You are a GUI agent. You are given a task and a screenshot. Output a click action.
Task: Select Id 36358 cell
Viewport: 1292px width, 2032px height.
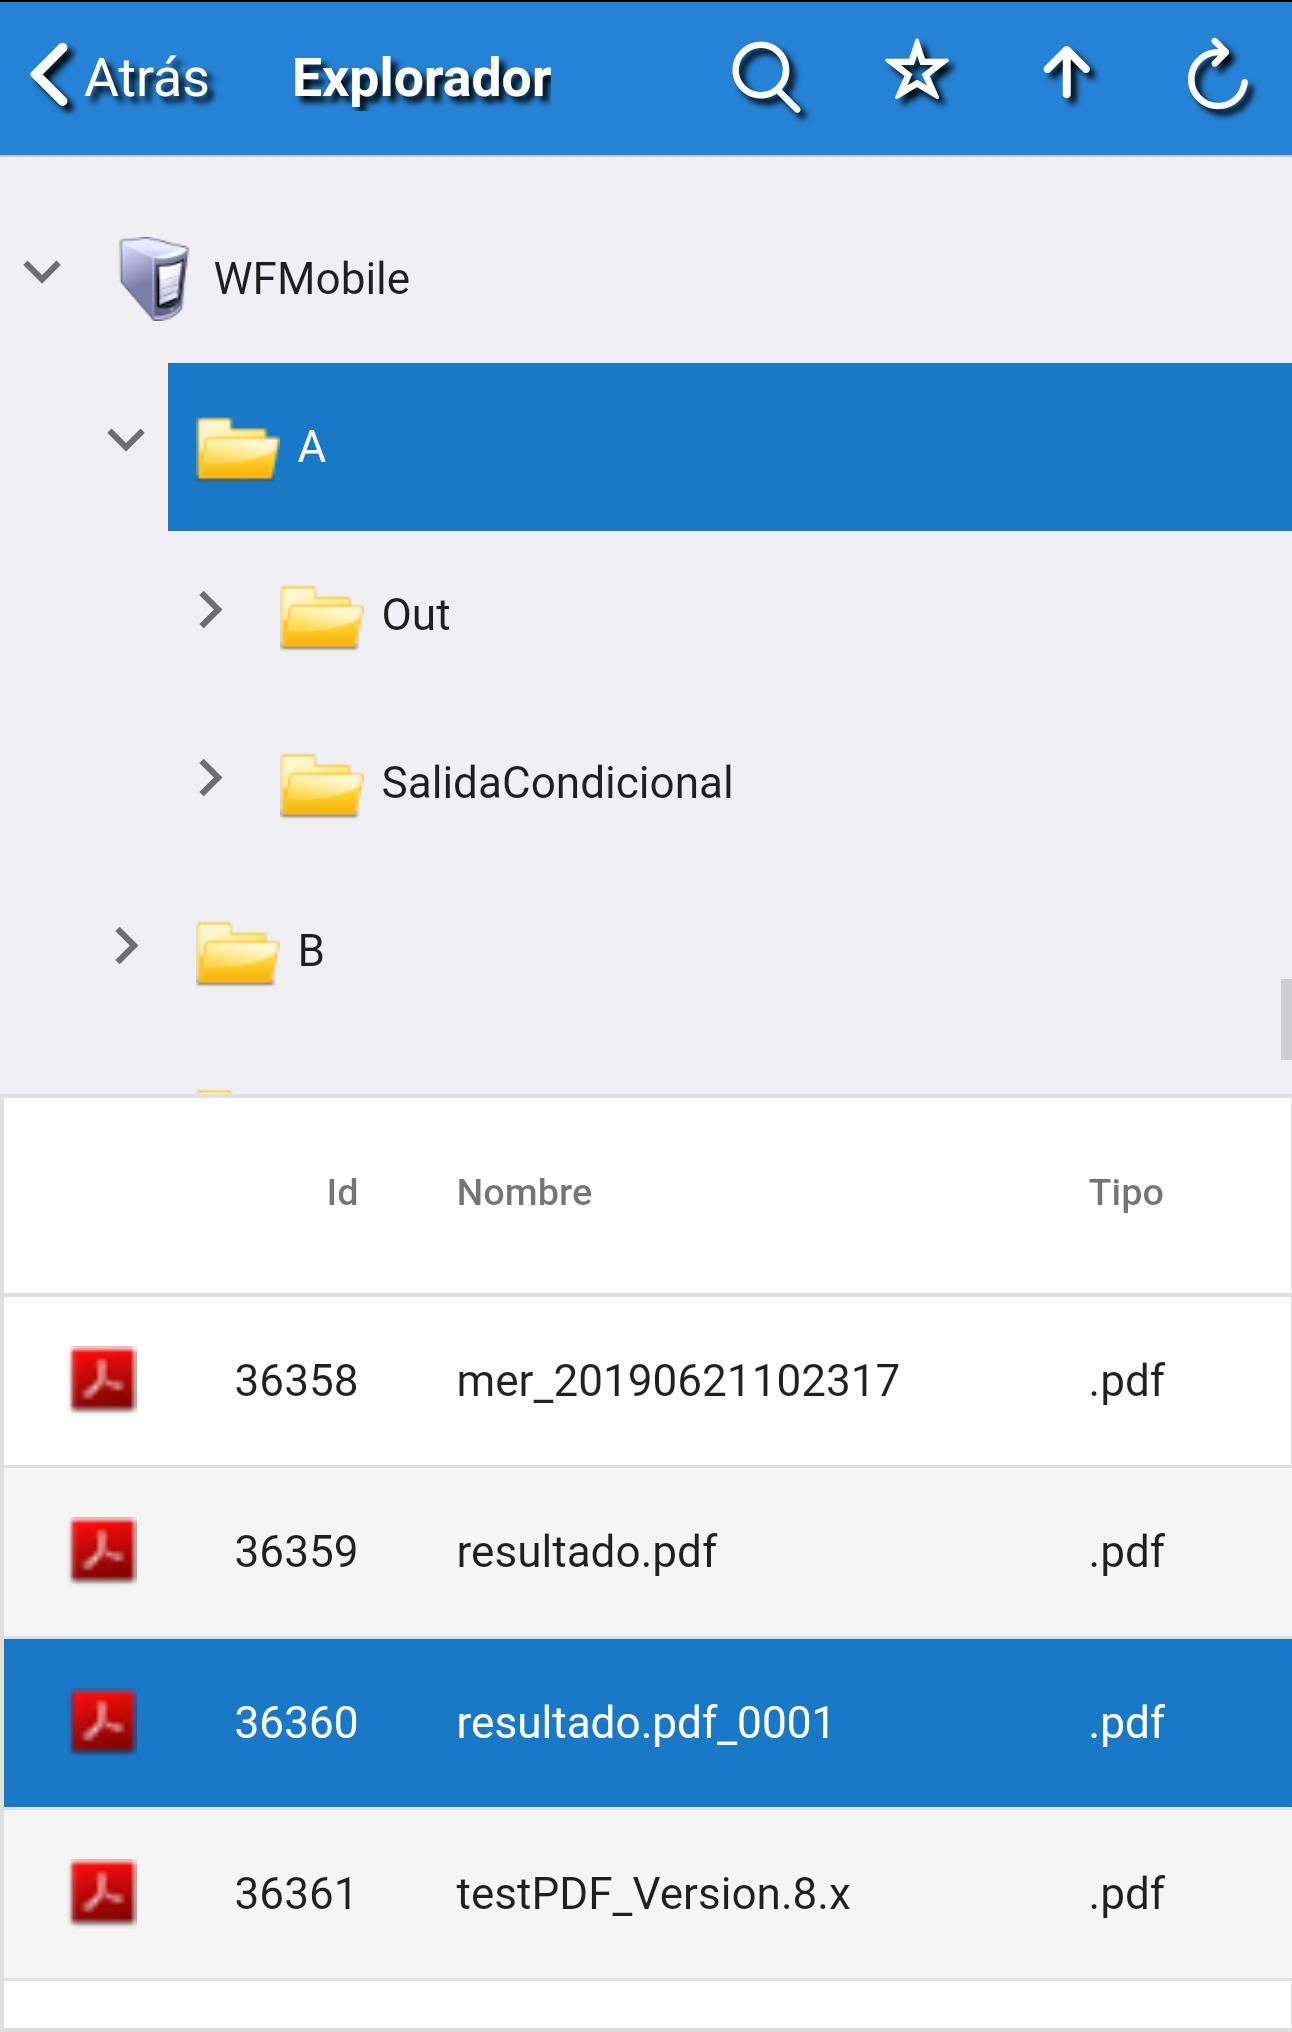click(296, 1381)
